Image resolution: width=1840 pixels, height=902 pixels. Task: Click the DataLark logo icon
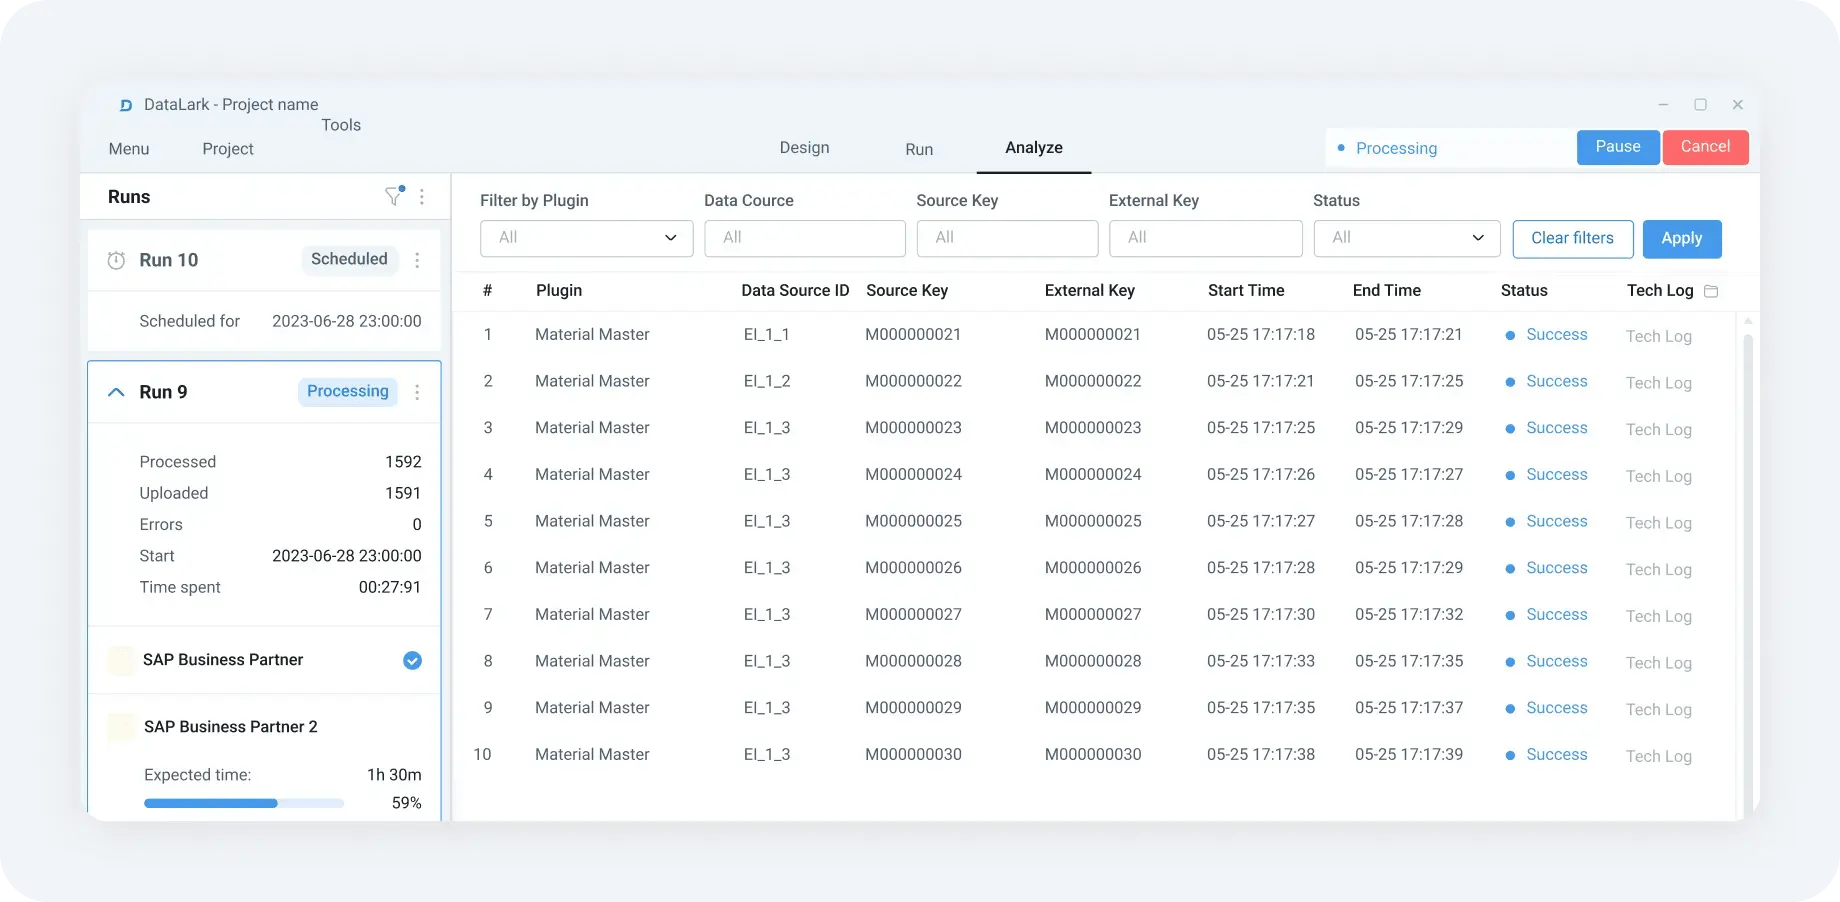126,105
